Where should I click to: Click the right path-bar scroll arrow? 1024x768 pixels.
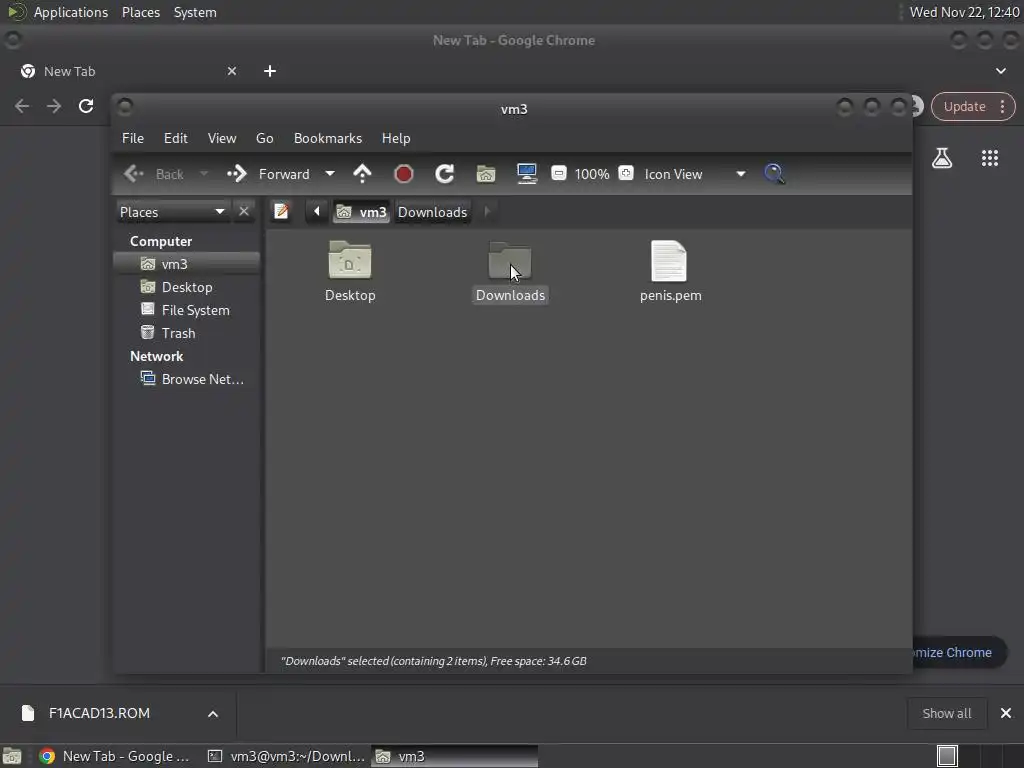(x=487, y=212)
